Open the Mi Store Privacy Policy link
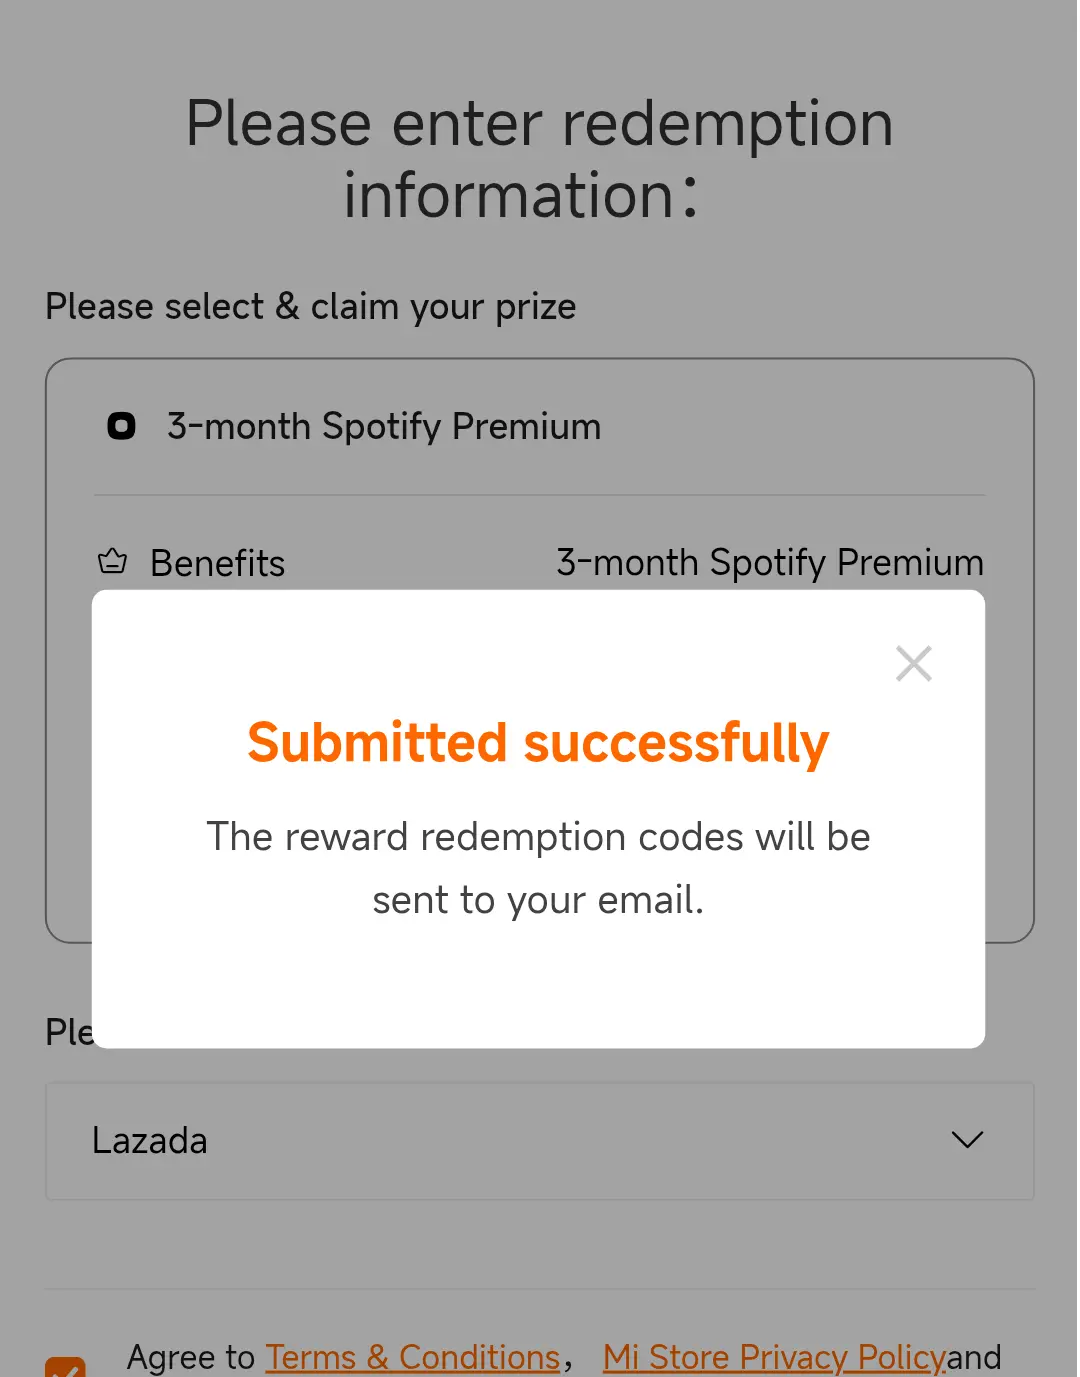 click(x=774, y=1358)
